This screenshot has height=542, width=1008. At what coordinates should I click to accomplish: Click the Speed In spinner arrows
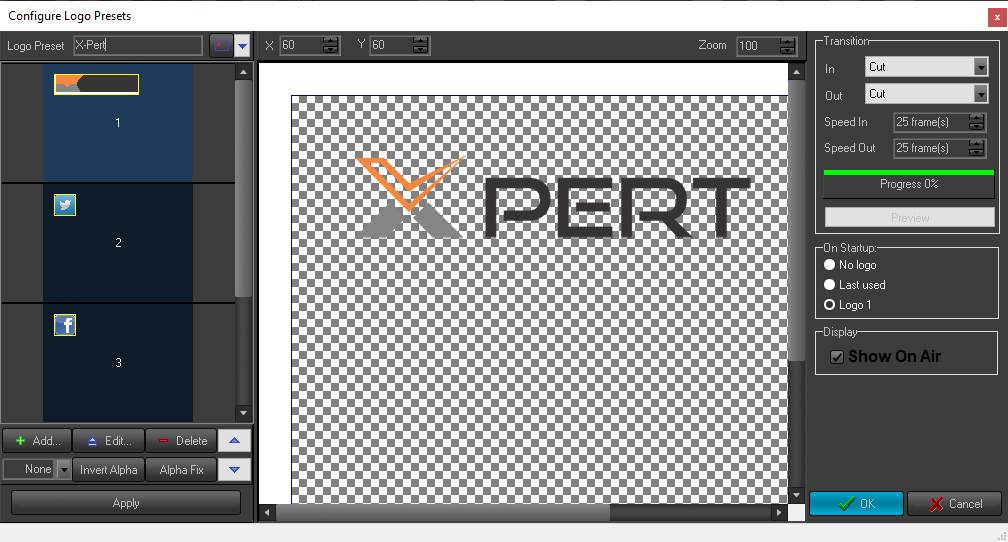coord(976,122)
